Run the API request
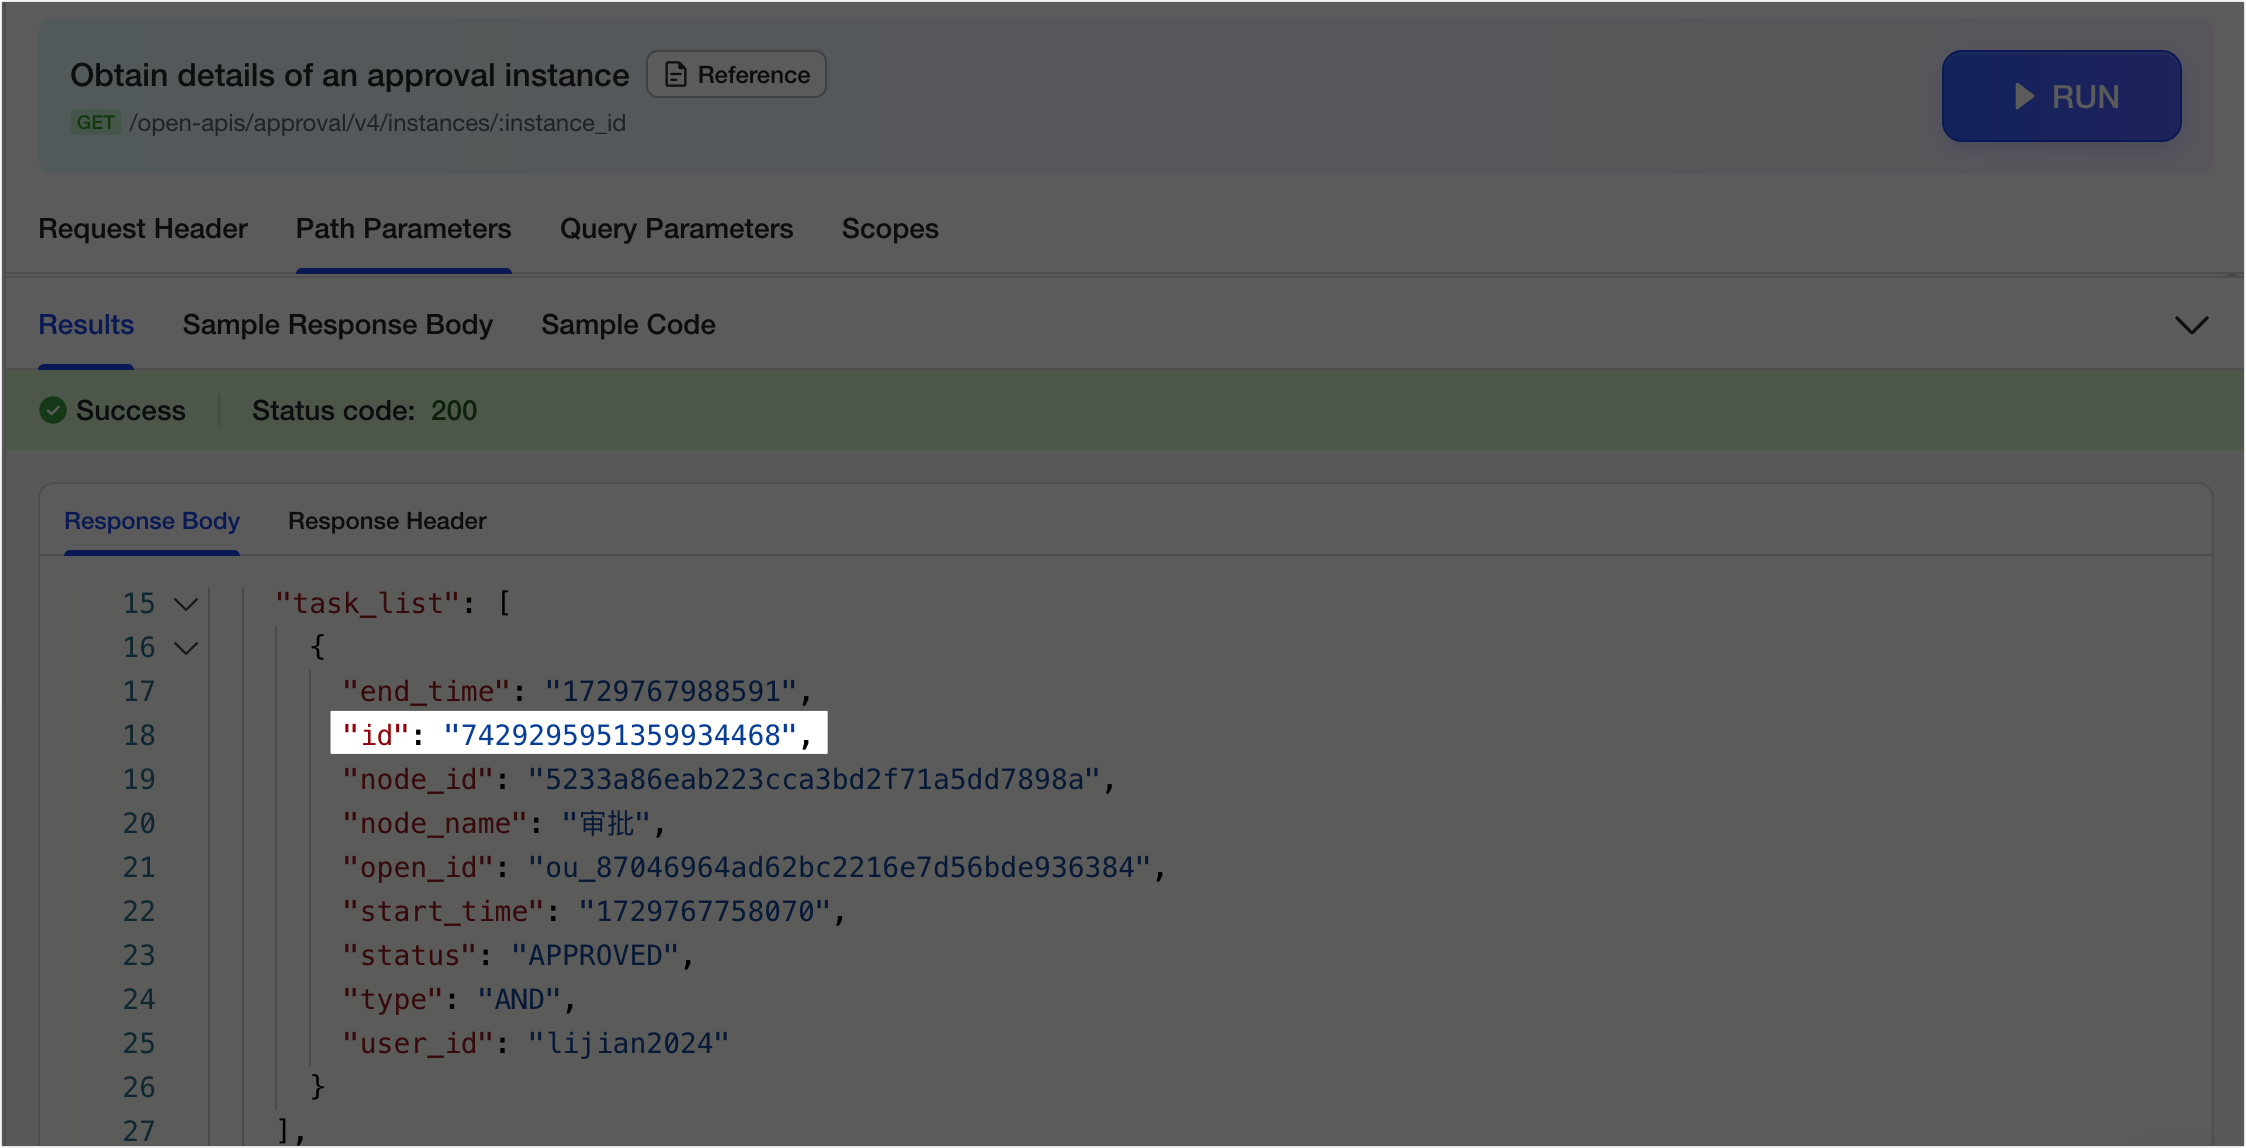The width and height of the screenshot is (2246, 1148). coord(2061,96)
